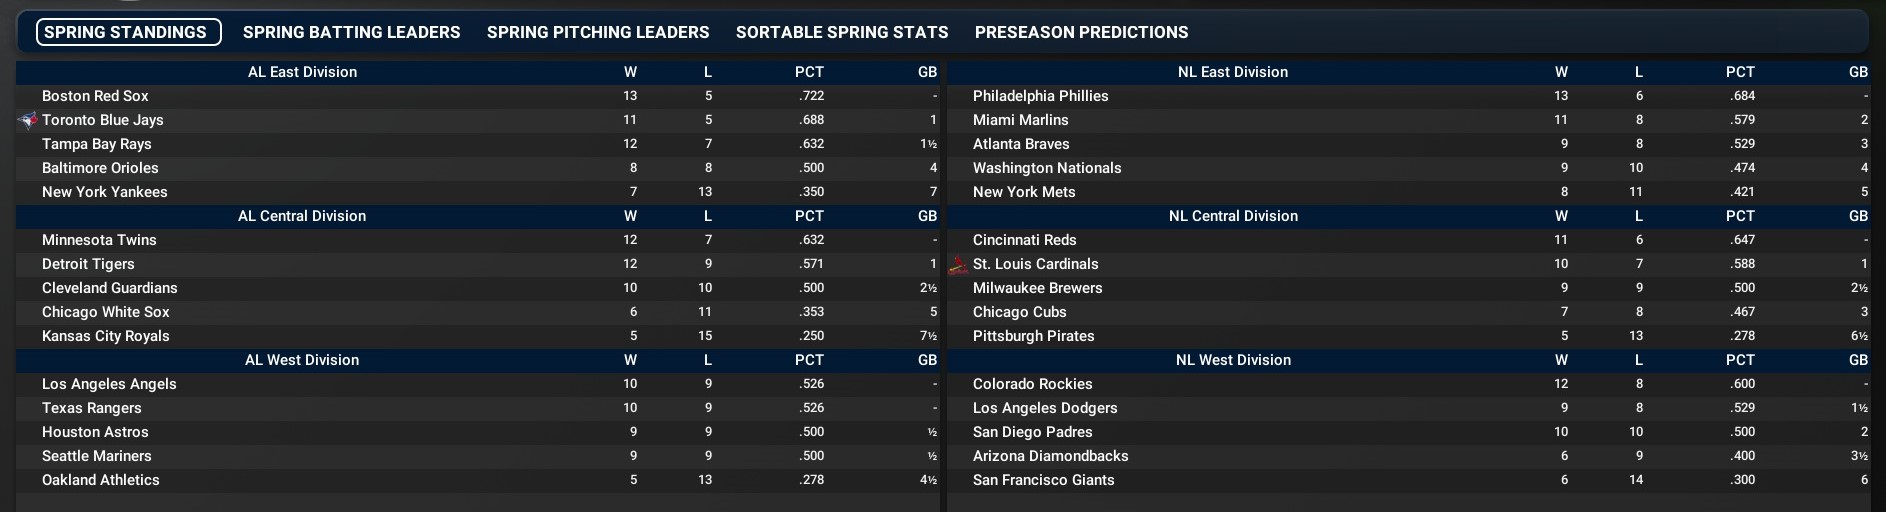Viewport: 1886px width, 512px height.
Task: Switch to Spring Batting Leaders tab
Action: coord(351,32)
